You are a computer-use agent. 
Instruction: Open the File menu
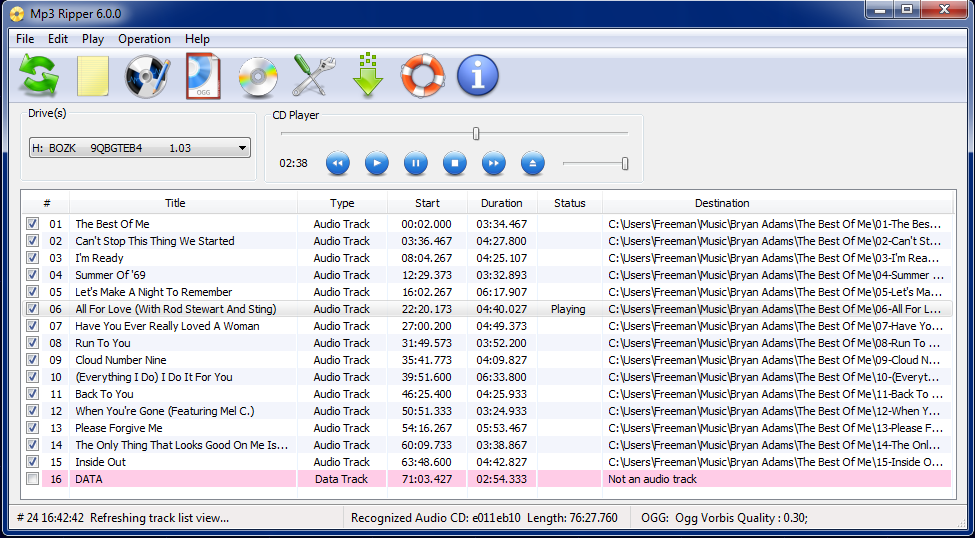25,39
